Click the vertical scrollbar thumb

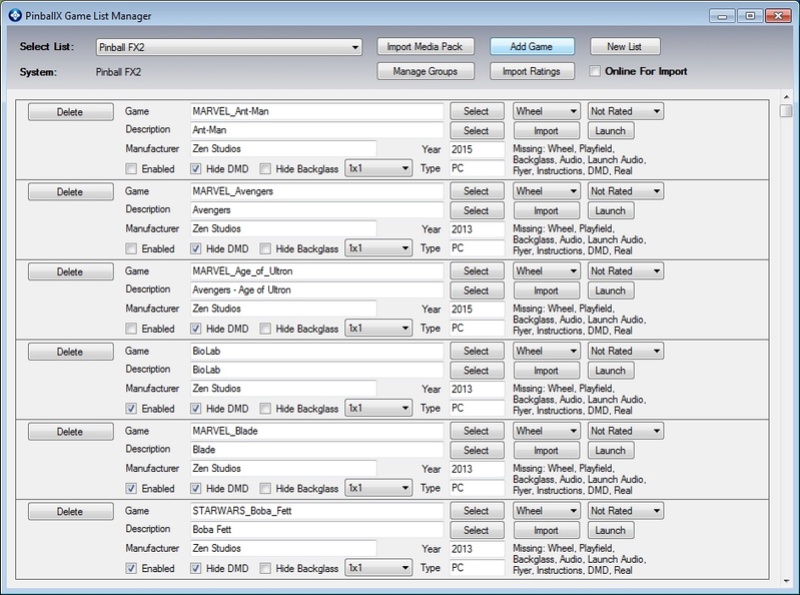[786, 110]
